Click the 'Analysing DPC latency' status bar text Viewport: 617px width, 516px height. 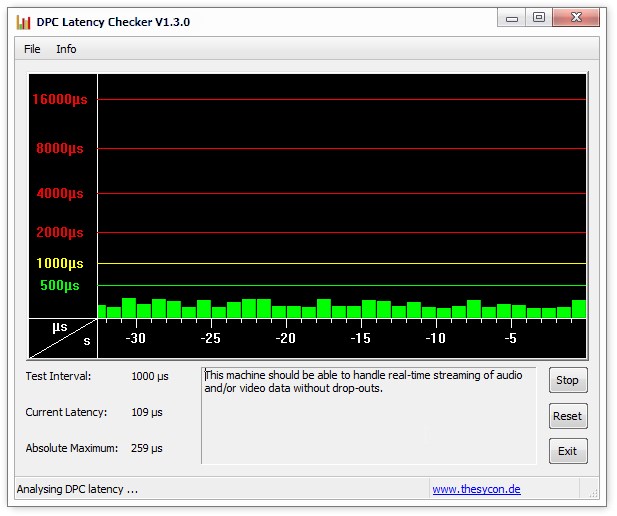77,489
